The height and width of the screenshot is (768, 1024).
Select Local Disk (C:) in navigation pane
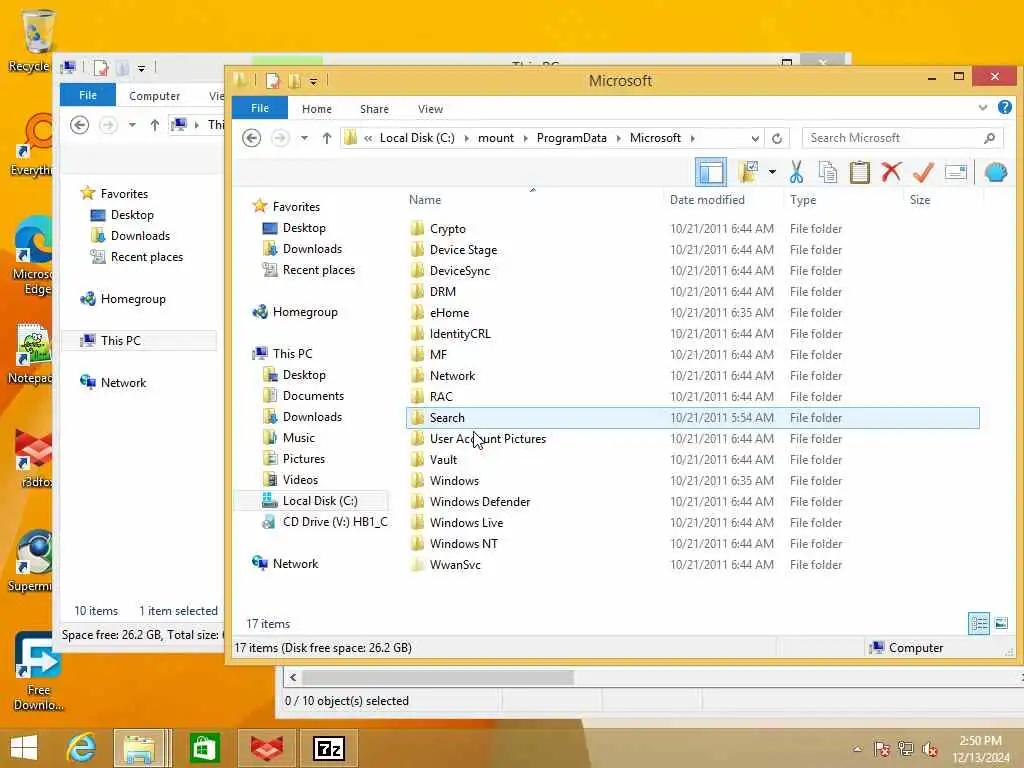(310, 501)
